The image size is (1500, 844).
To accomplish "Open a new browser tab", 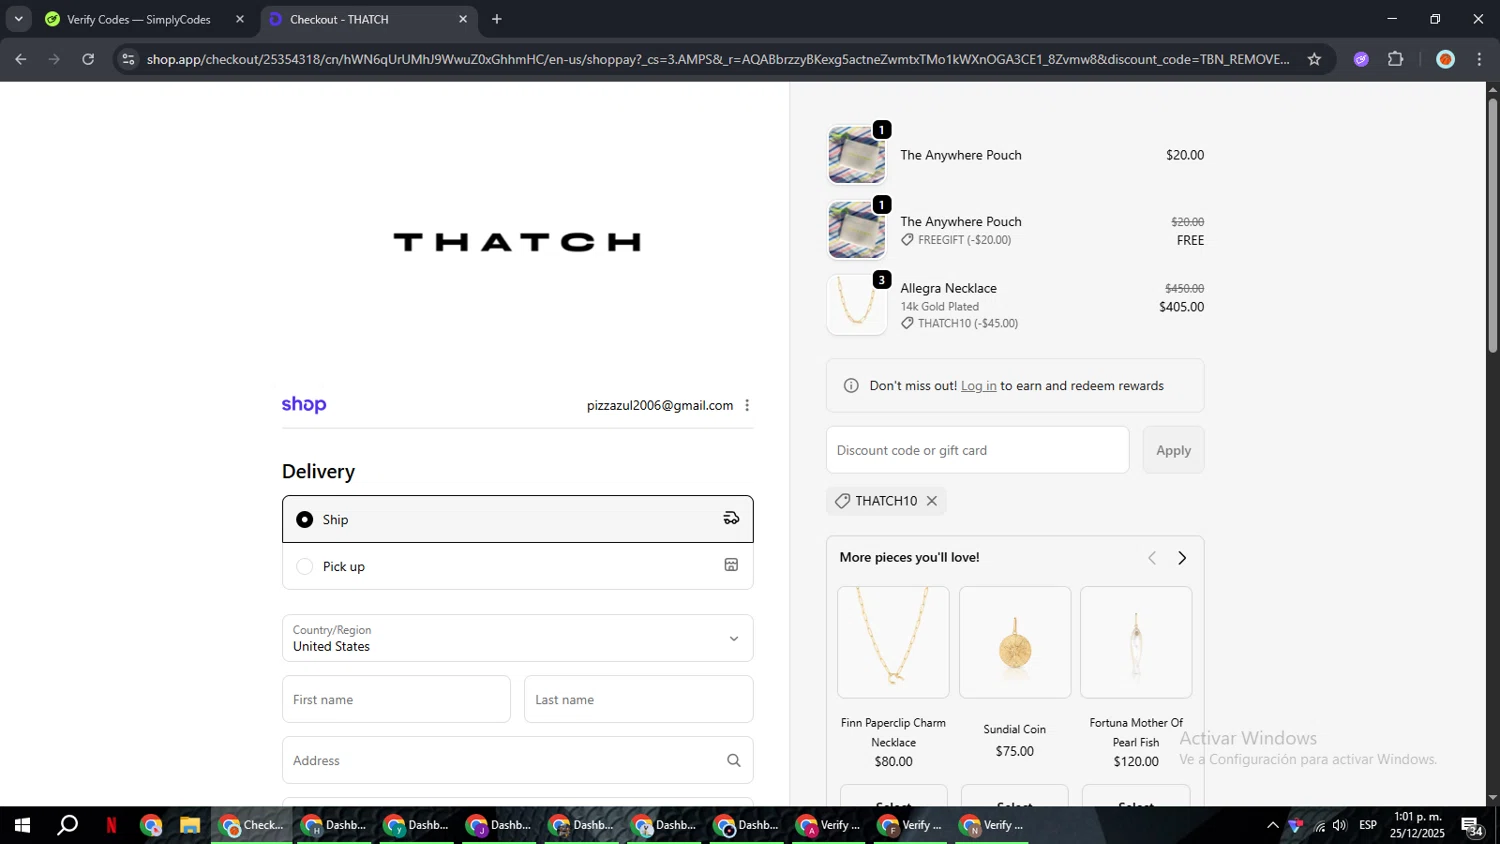I will [496, 19].
